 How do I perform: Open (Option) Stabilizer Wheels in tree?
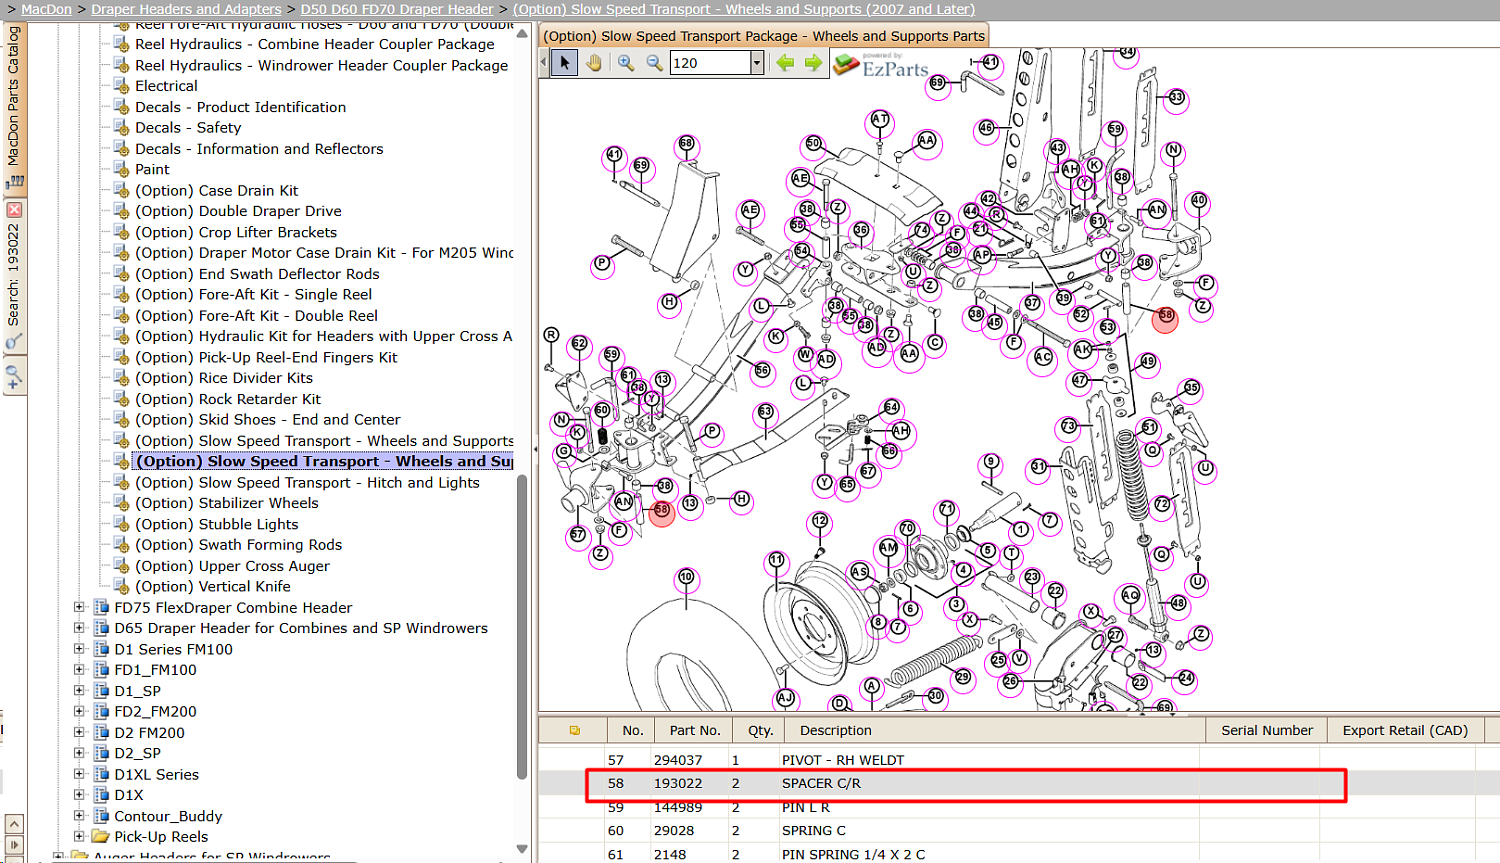pos(227,503)
